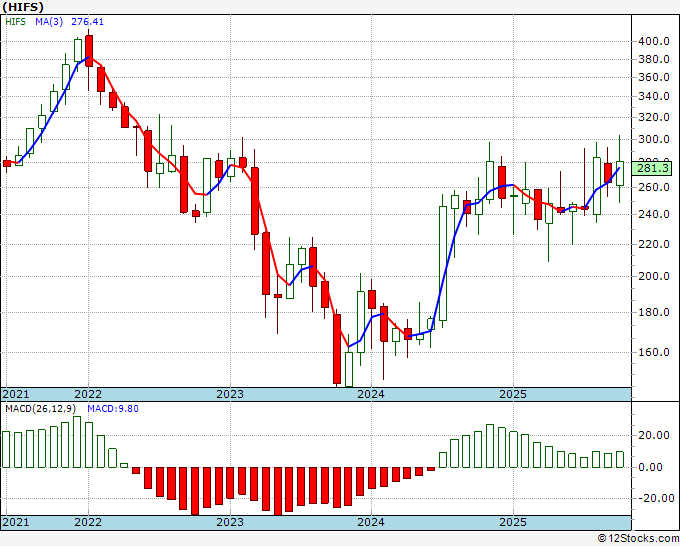This screenshot has width=680, height=546.
Task: Click the -20.00 MACD axis label
Action: tap(657, 498)
